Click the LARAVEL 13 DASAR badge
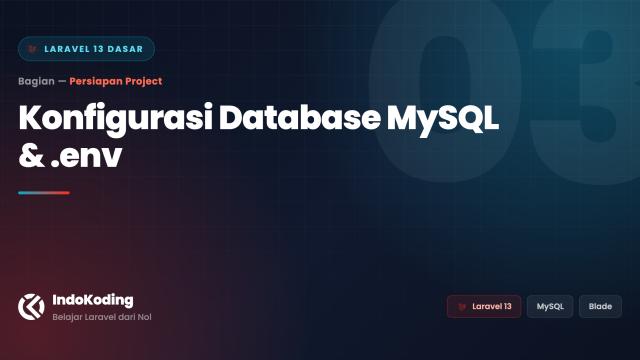 coord(86,49)
